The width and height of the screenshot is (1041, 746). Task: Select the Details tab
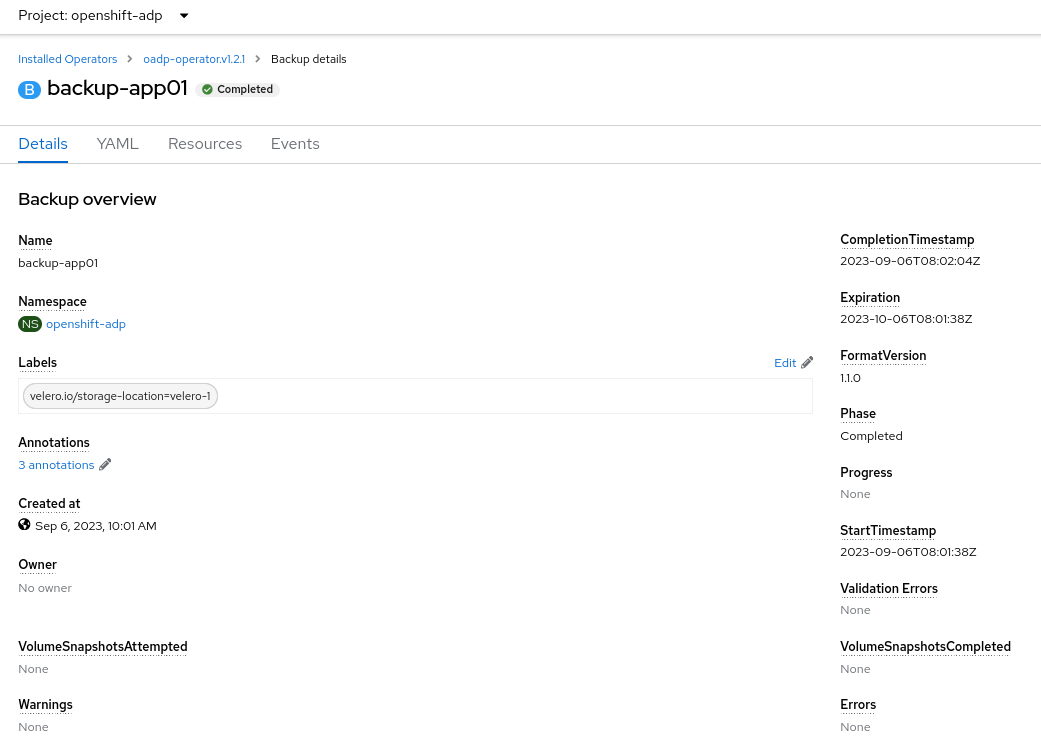(43, 144)
